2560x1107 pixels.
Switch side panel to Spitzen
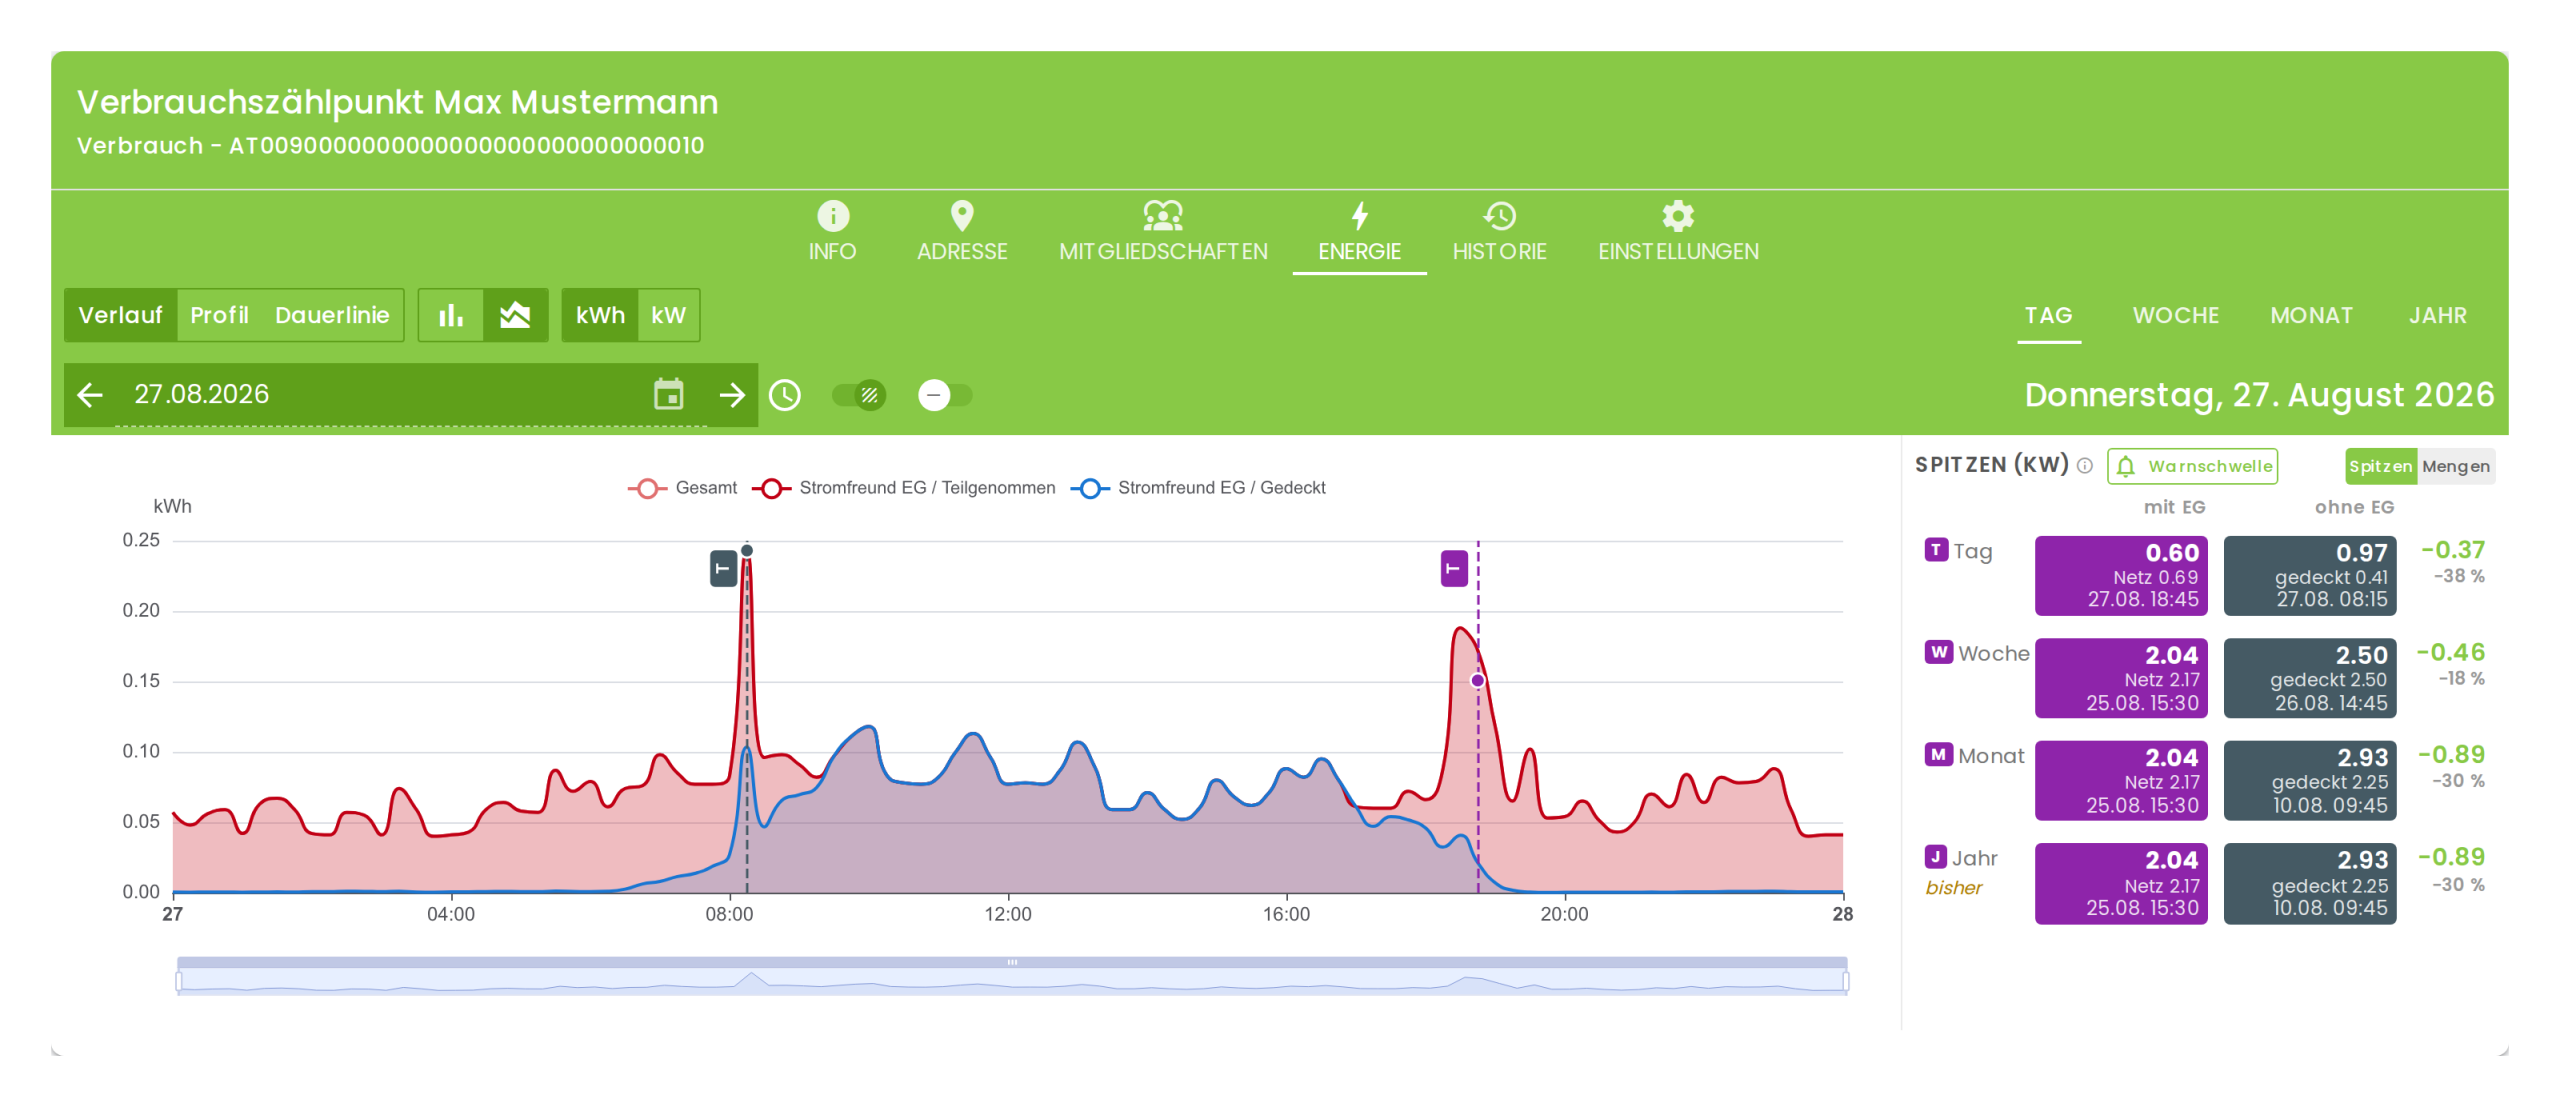2381,466
